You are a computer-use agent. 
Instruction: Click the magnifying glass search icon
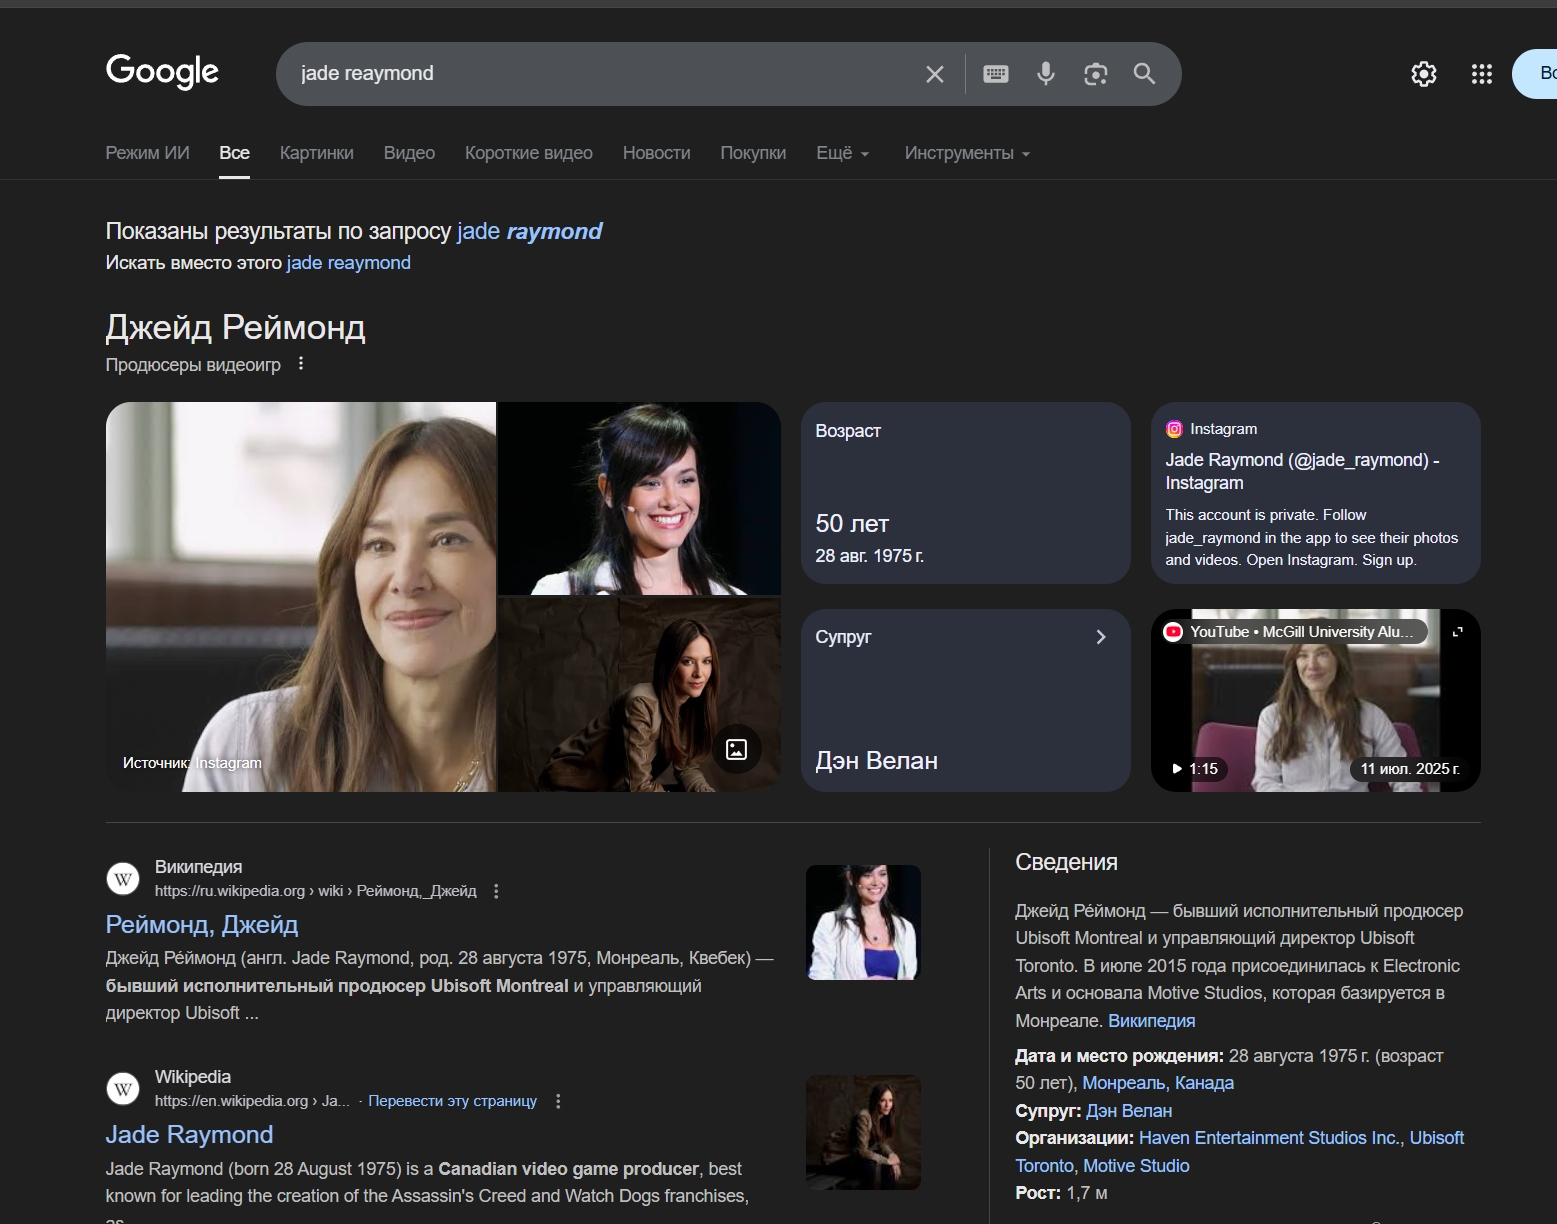click(1144, 74)
